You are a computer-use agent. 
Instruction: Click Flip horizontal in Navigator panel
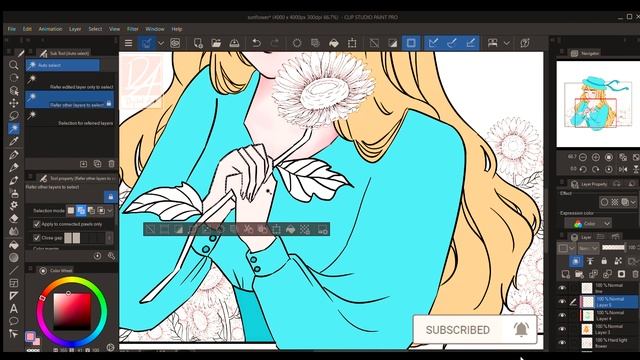coord(623,169)
